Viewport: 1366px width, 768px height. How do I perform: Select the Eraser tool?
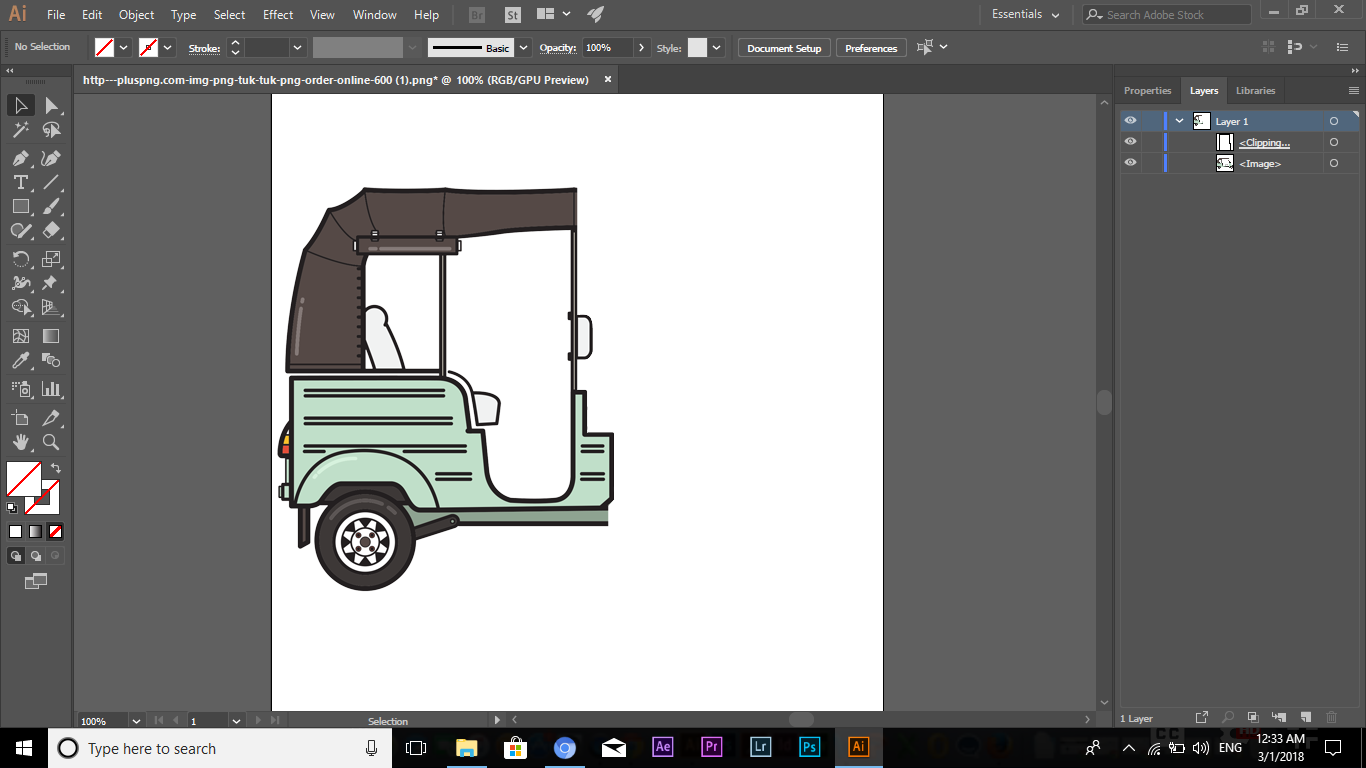(51, 230)
